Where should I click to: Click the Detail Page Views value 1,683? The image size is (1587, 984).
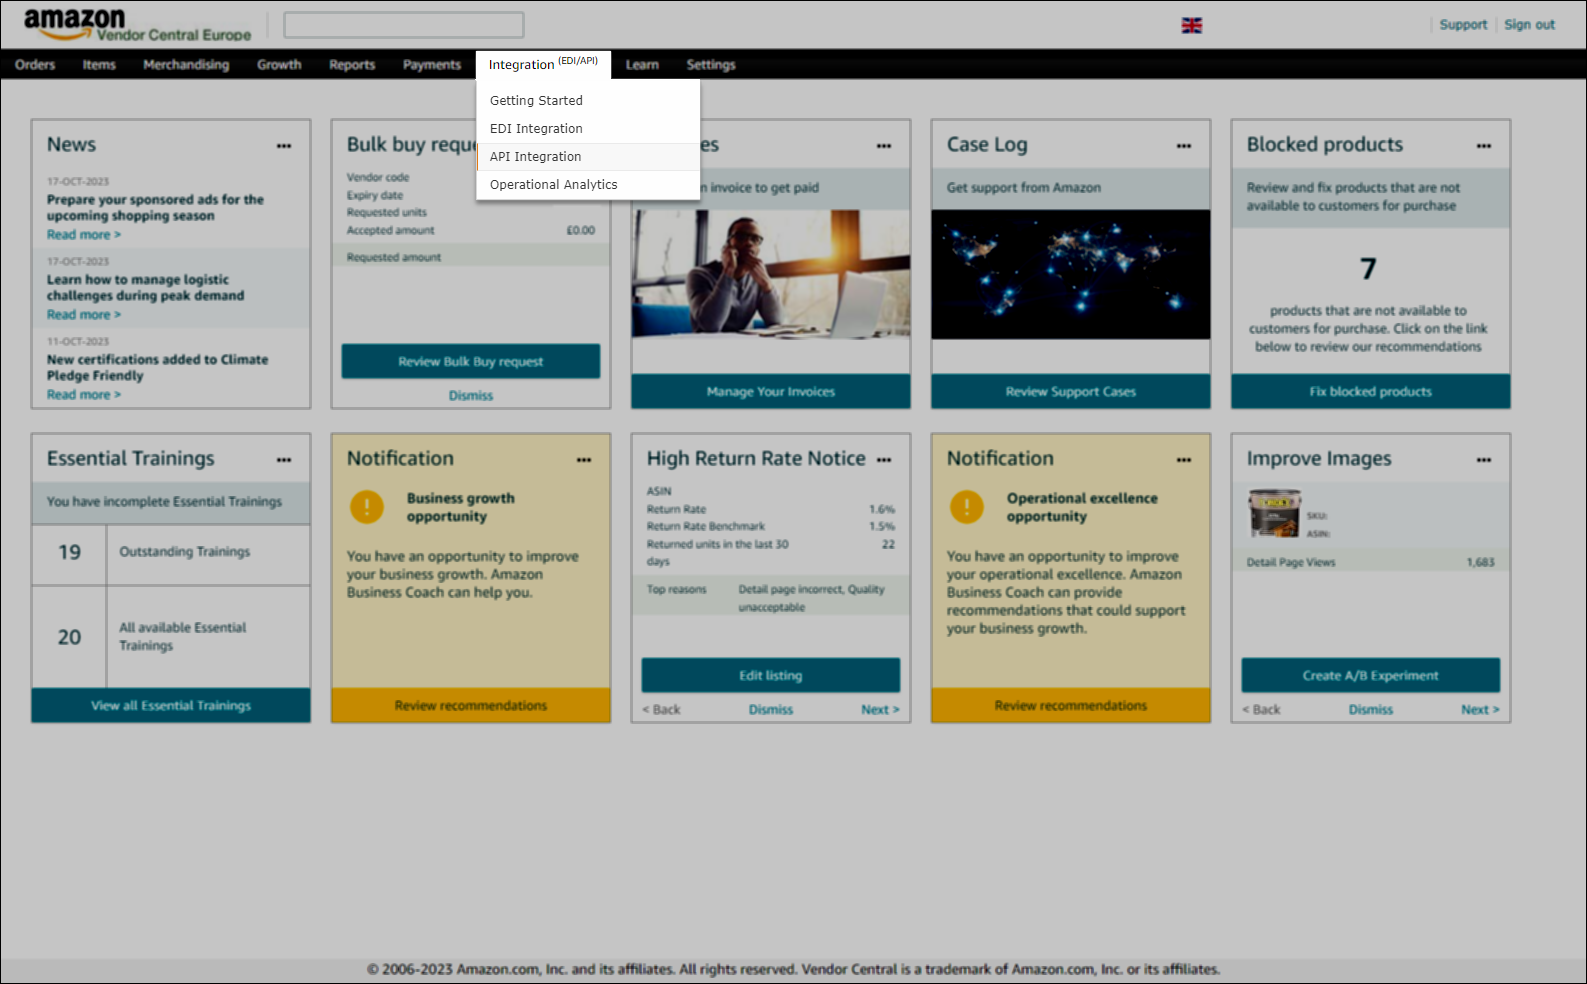1480,563
